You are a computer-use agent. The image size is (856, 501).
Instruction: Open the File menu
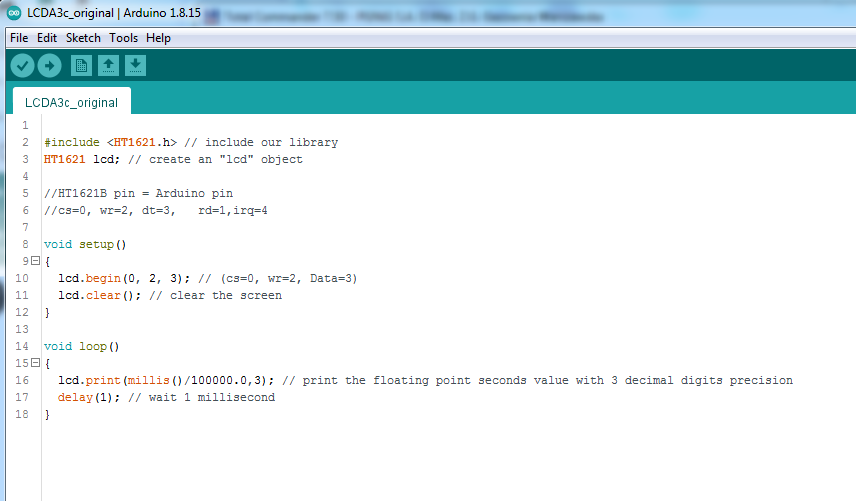19,38
